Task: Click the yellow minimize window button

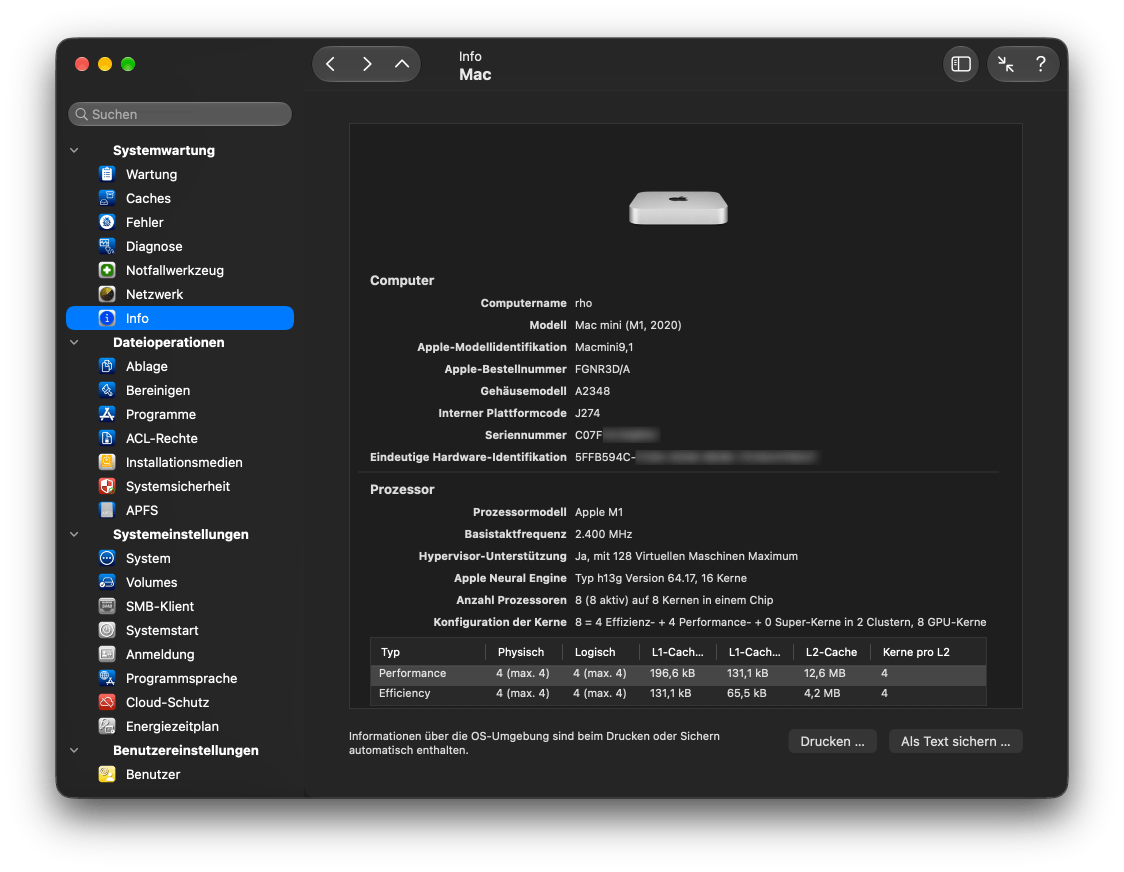Action: pyautogui.click(x=105, y=64)
